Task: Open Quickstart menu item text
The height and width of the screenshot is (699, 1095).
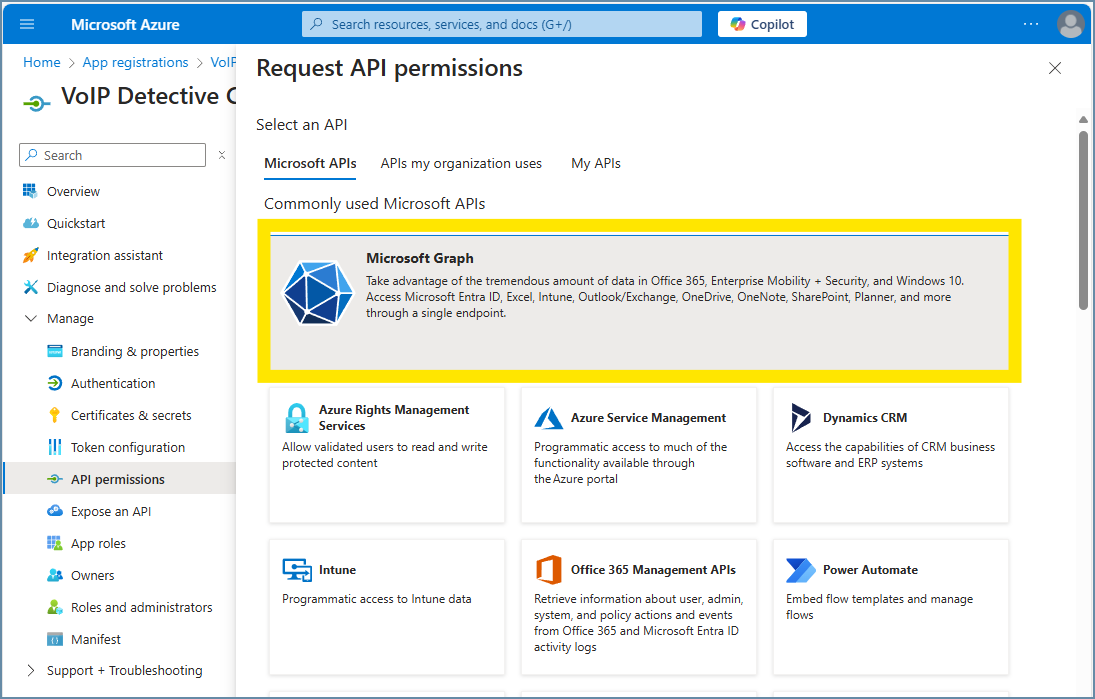Action: pyautogui.click(x=76, y=223)
